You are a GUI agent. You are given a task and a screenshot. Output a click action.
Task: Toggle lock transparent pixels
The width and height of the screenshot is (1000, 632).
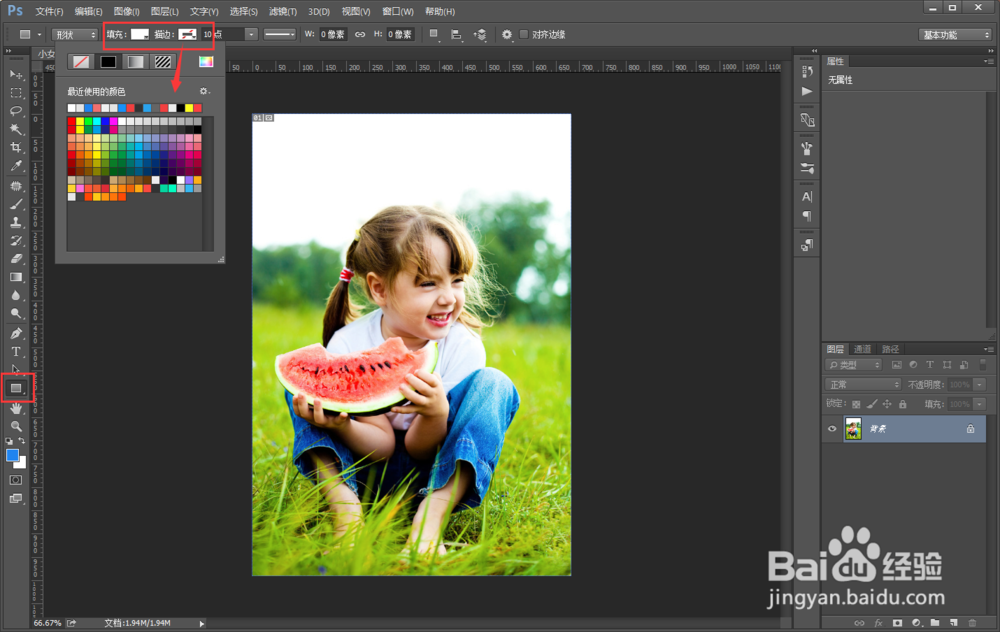pos(856,404)
